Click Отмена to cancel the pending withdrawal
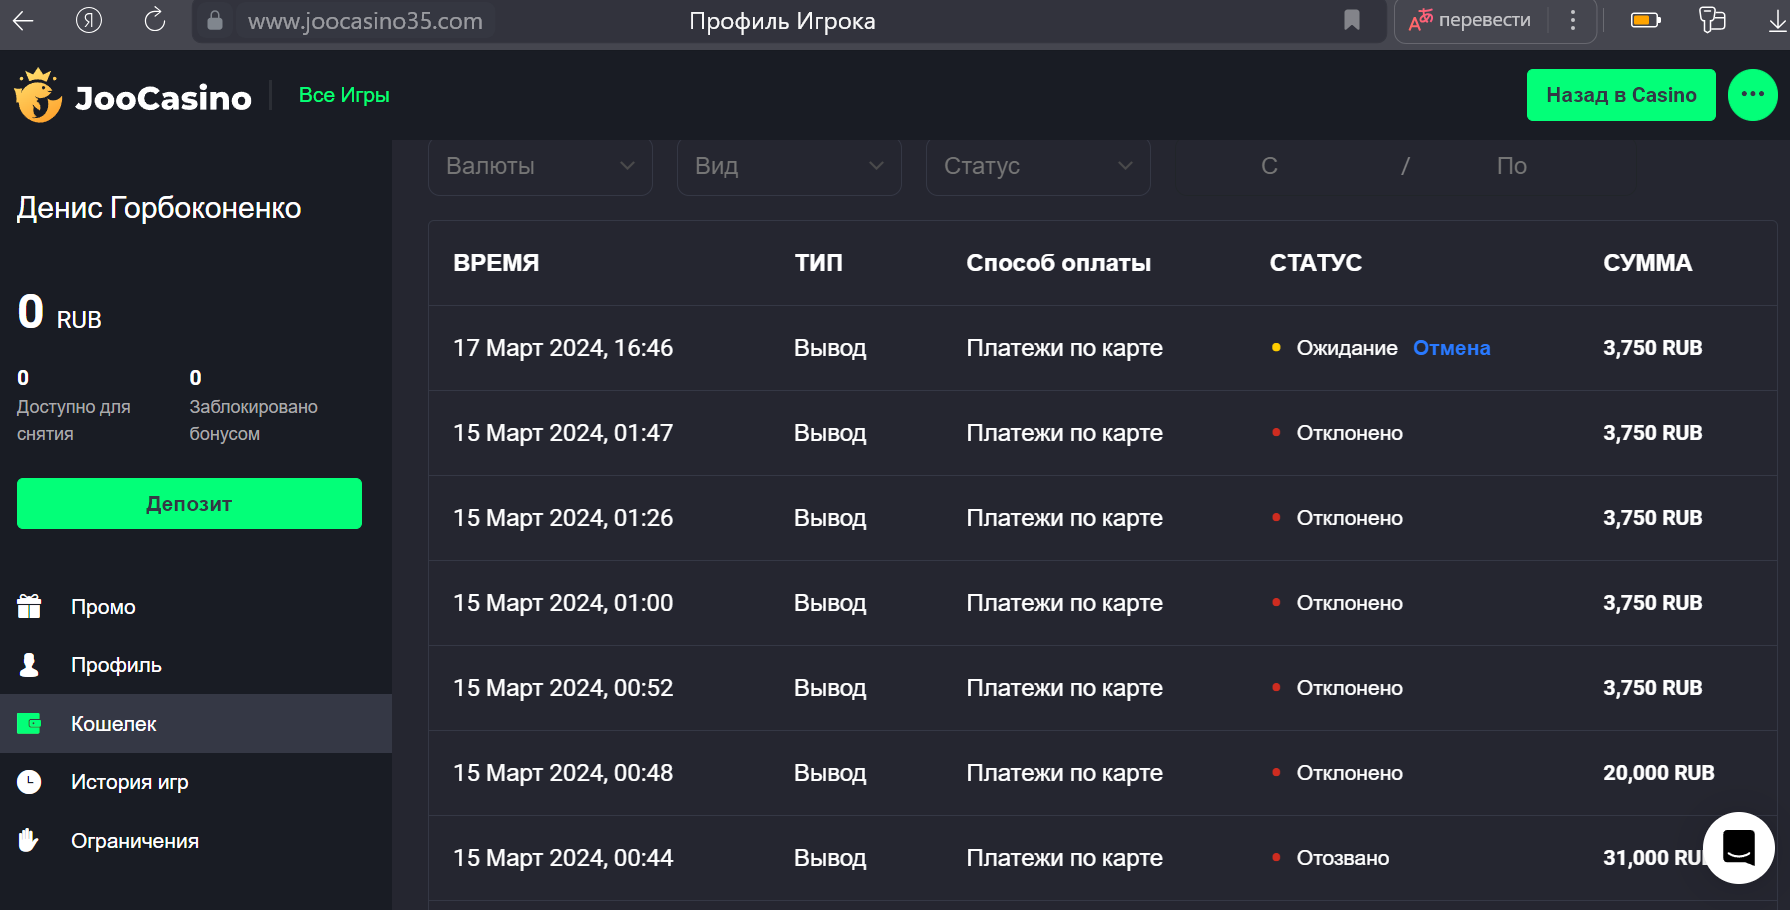The width and height of the screenshot is (1790, 910). [1451, 348]
